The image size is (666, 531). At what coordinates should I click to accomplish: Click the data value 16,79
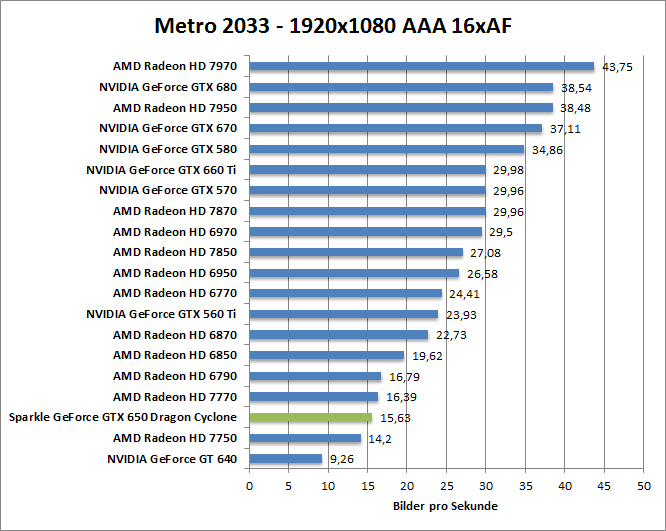[x=404, y=377]
